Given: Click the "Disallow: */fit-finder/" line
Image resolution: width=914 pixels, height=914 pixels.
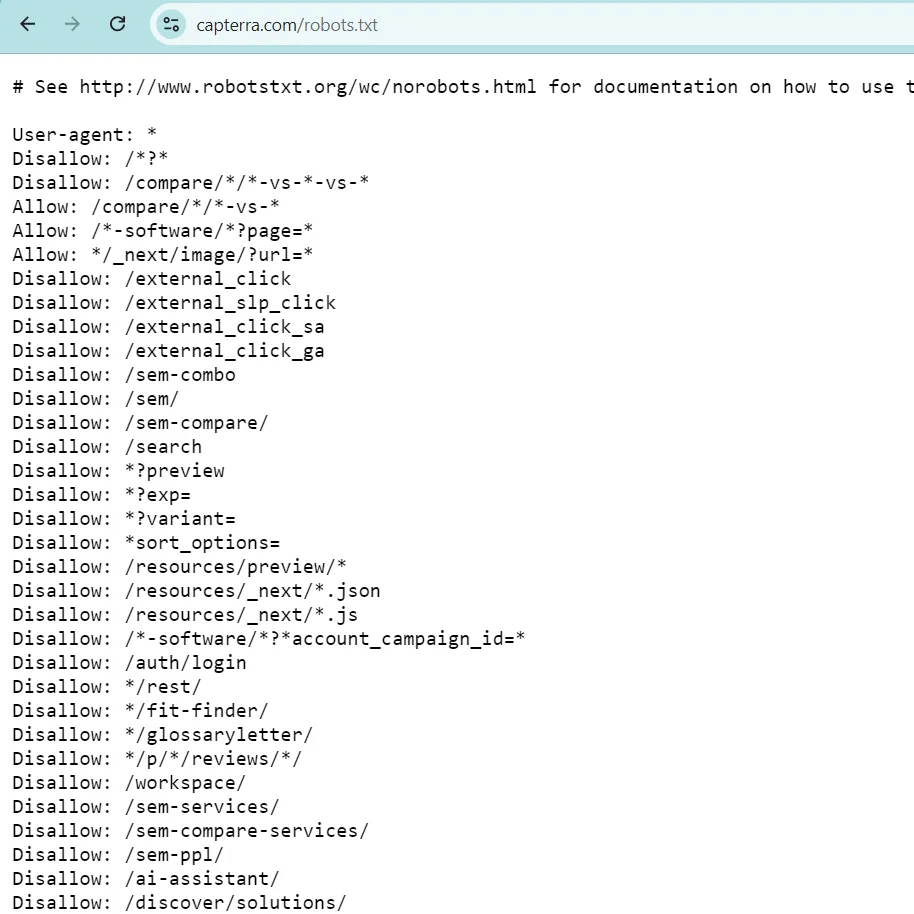Looking at the screenshot, I should (x=140, y=710).
